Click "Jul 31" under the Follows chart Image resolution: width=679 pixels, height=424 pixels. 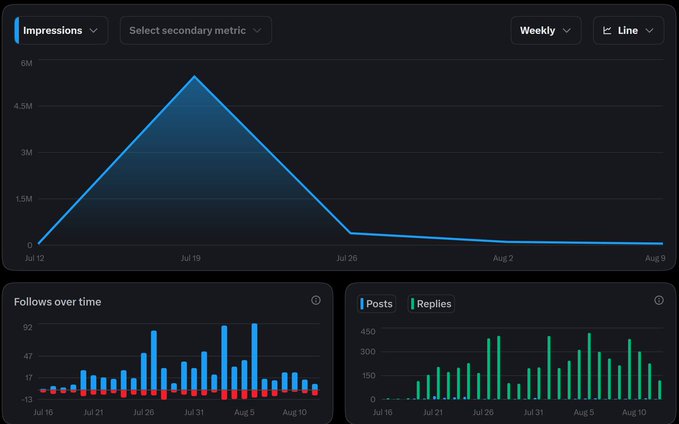point(194,412)
